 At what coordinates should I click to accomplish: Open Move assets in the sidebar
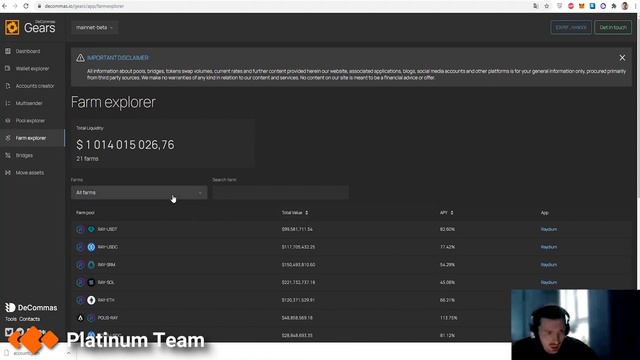(30, 173)
